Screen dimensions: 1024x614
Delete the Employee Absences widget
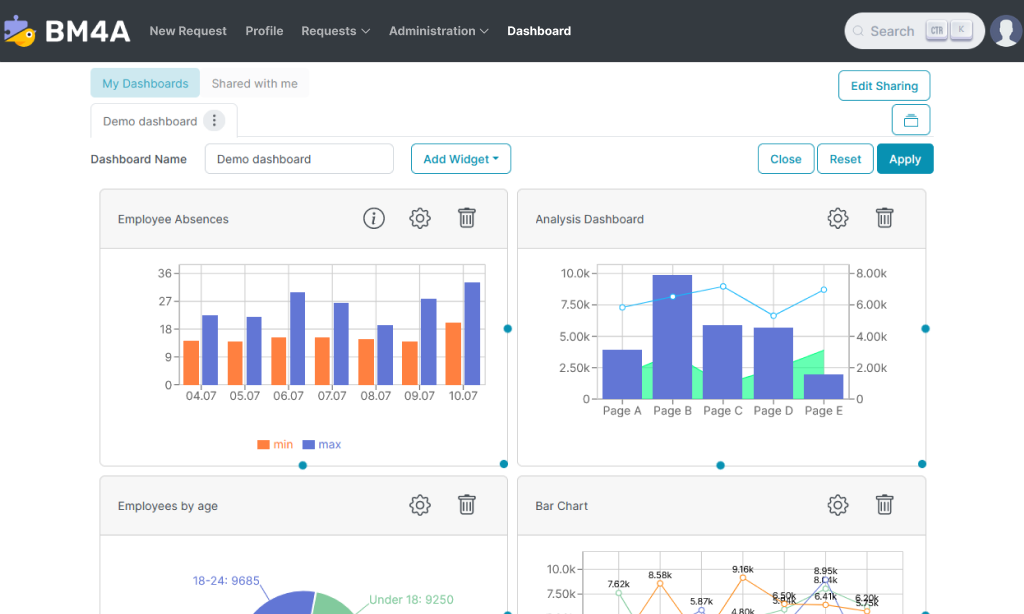[x=467, y=218]
